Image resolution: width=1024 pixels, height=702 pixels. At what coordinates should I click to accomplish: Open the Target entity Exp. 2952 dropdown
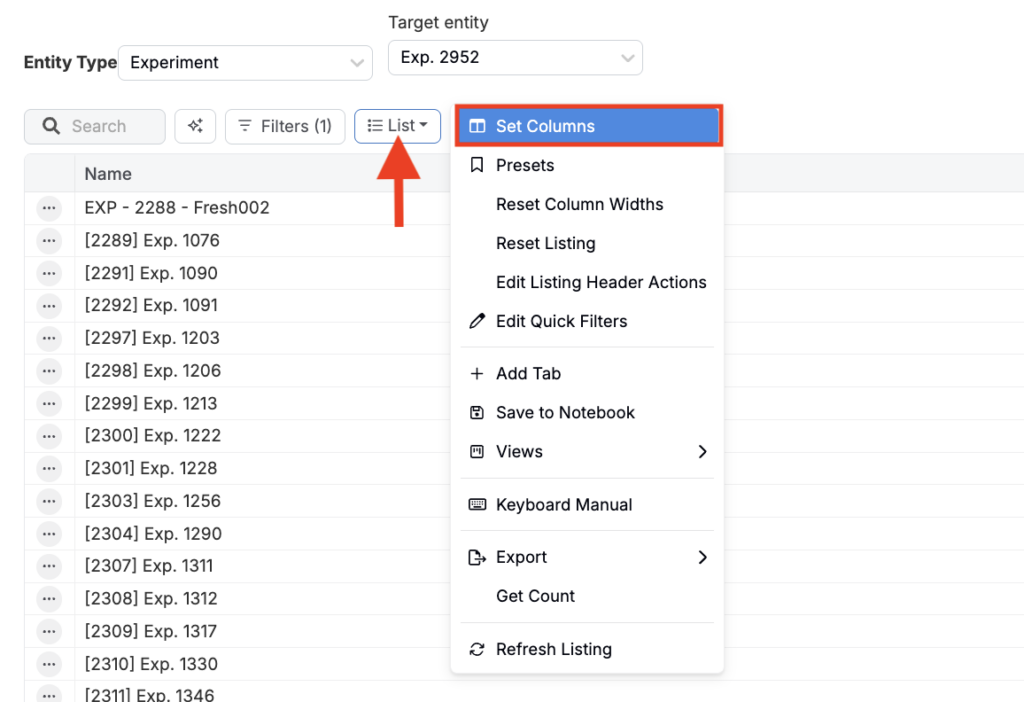coord(515,58)
